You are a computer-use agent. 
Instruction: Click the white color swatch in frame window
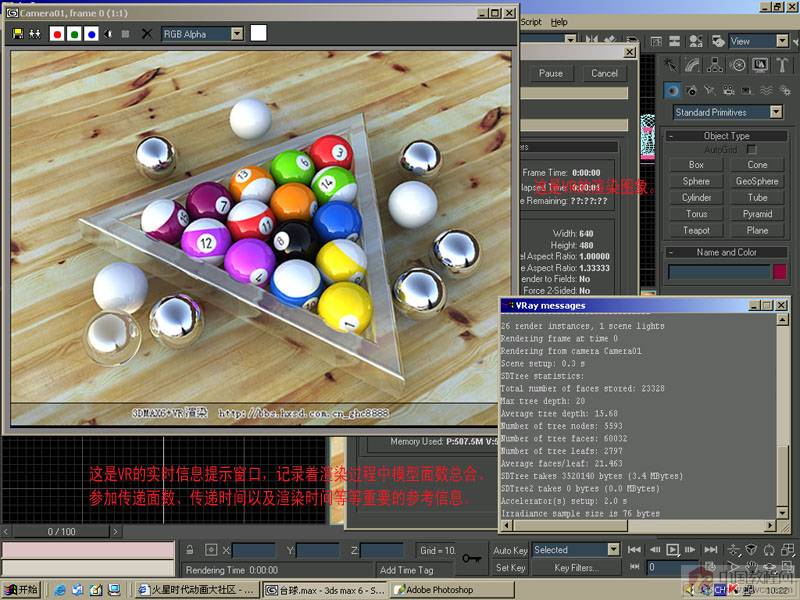pyautogui.click(x=258, y=33)
